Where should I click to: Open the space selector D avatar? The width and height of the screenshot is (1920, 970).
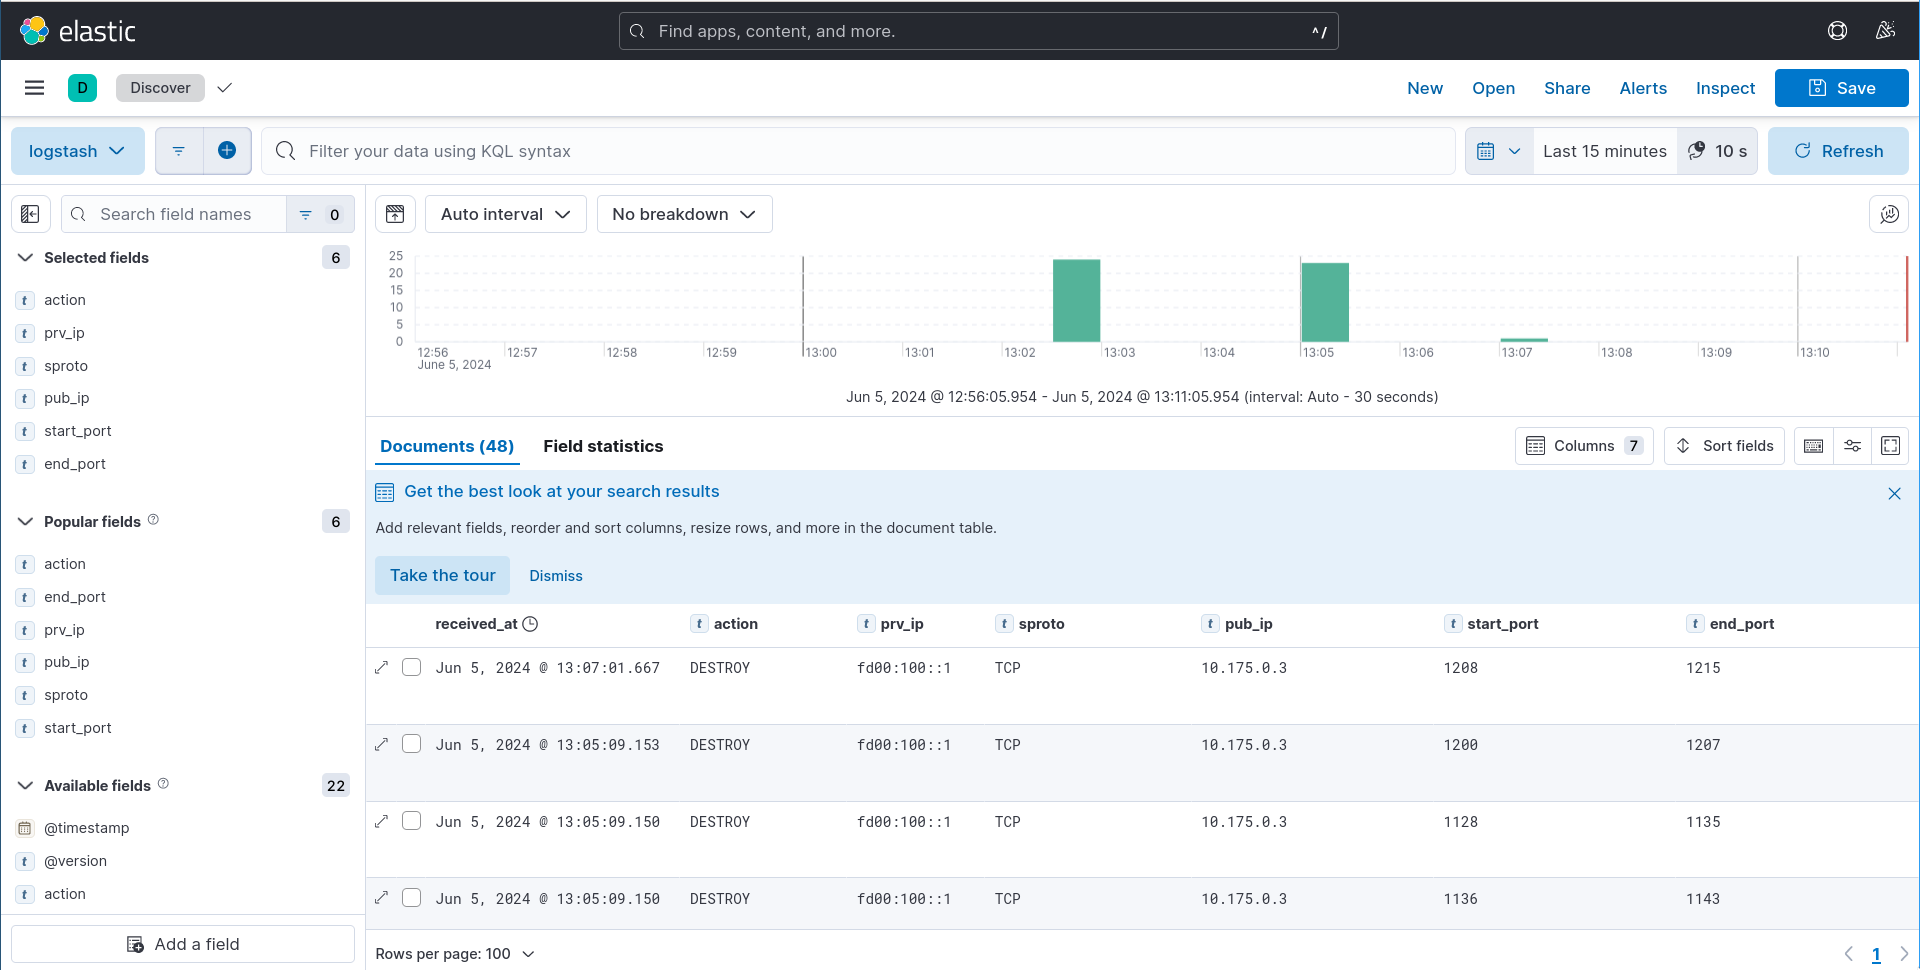pyautogui.click(x=83, y=88)
